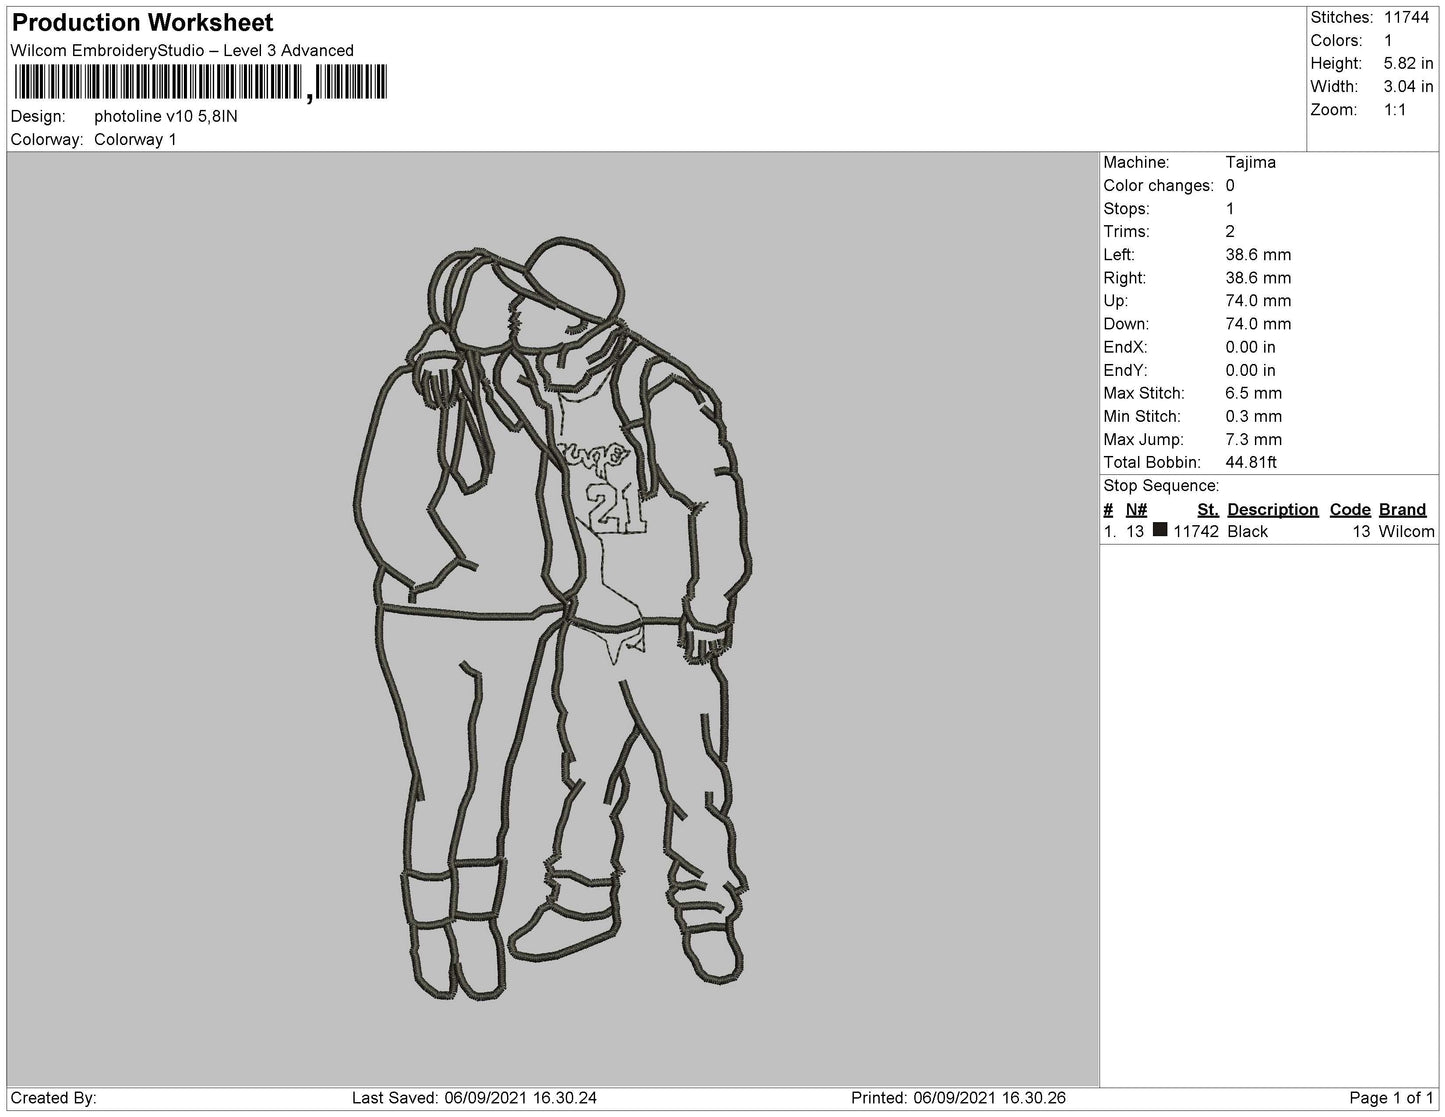This screenshot has height=1117, width=1445.
Task: Click the black thread color swatch
Action: tap(1160, 530)
